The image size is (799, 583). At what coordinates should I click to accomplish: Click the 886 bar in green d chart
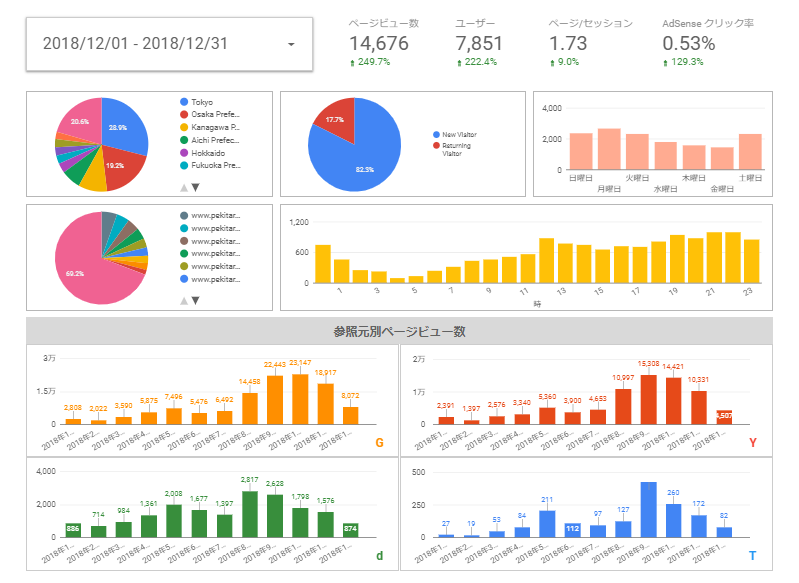[73, 530]
